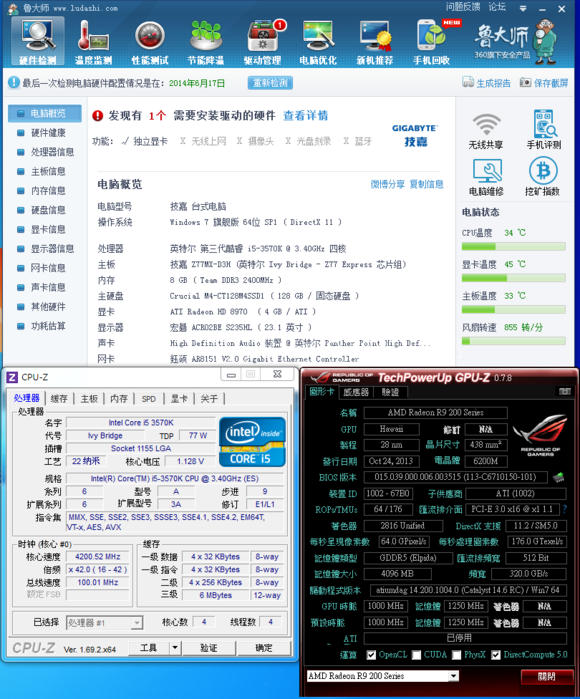The width and height of the screenshot is (580, 699).
Task: Click 风扇转速 fan speed bar
Action: coord(514,341)
